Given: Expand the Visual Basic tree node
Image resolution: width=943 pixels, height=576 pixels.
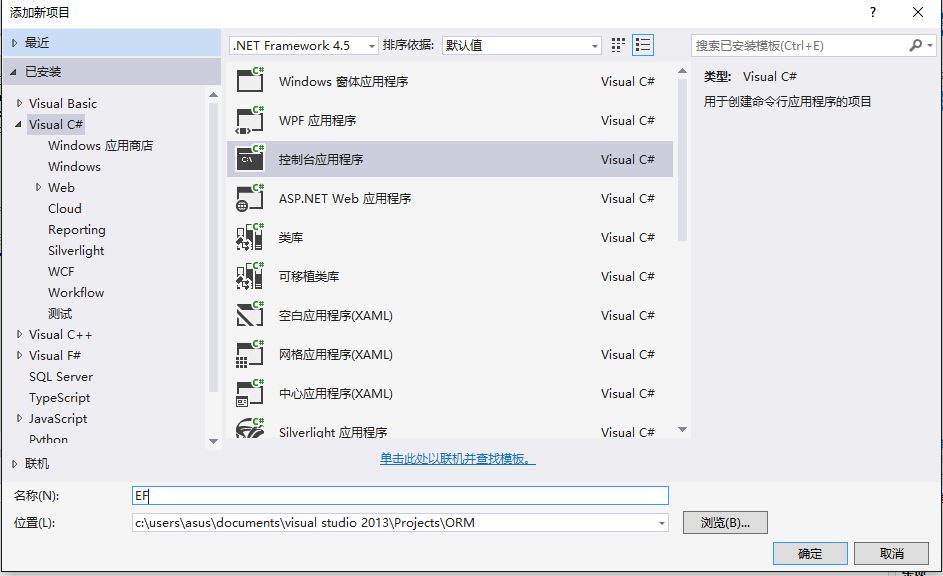Looking at the screenshot, I should click(19, 103).
